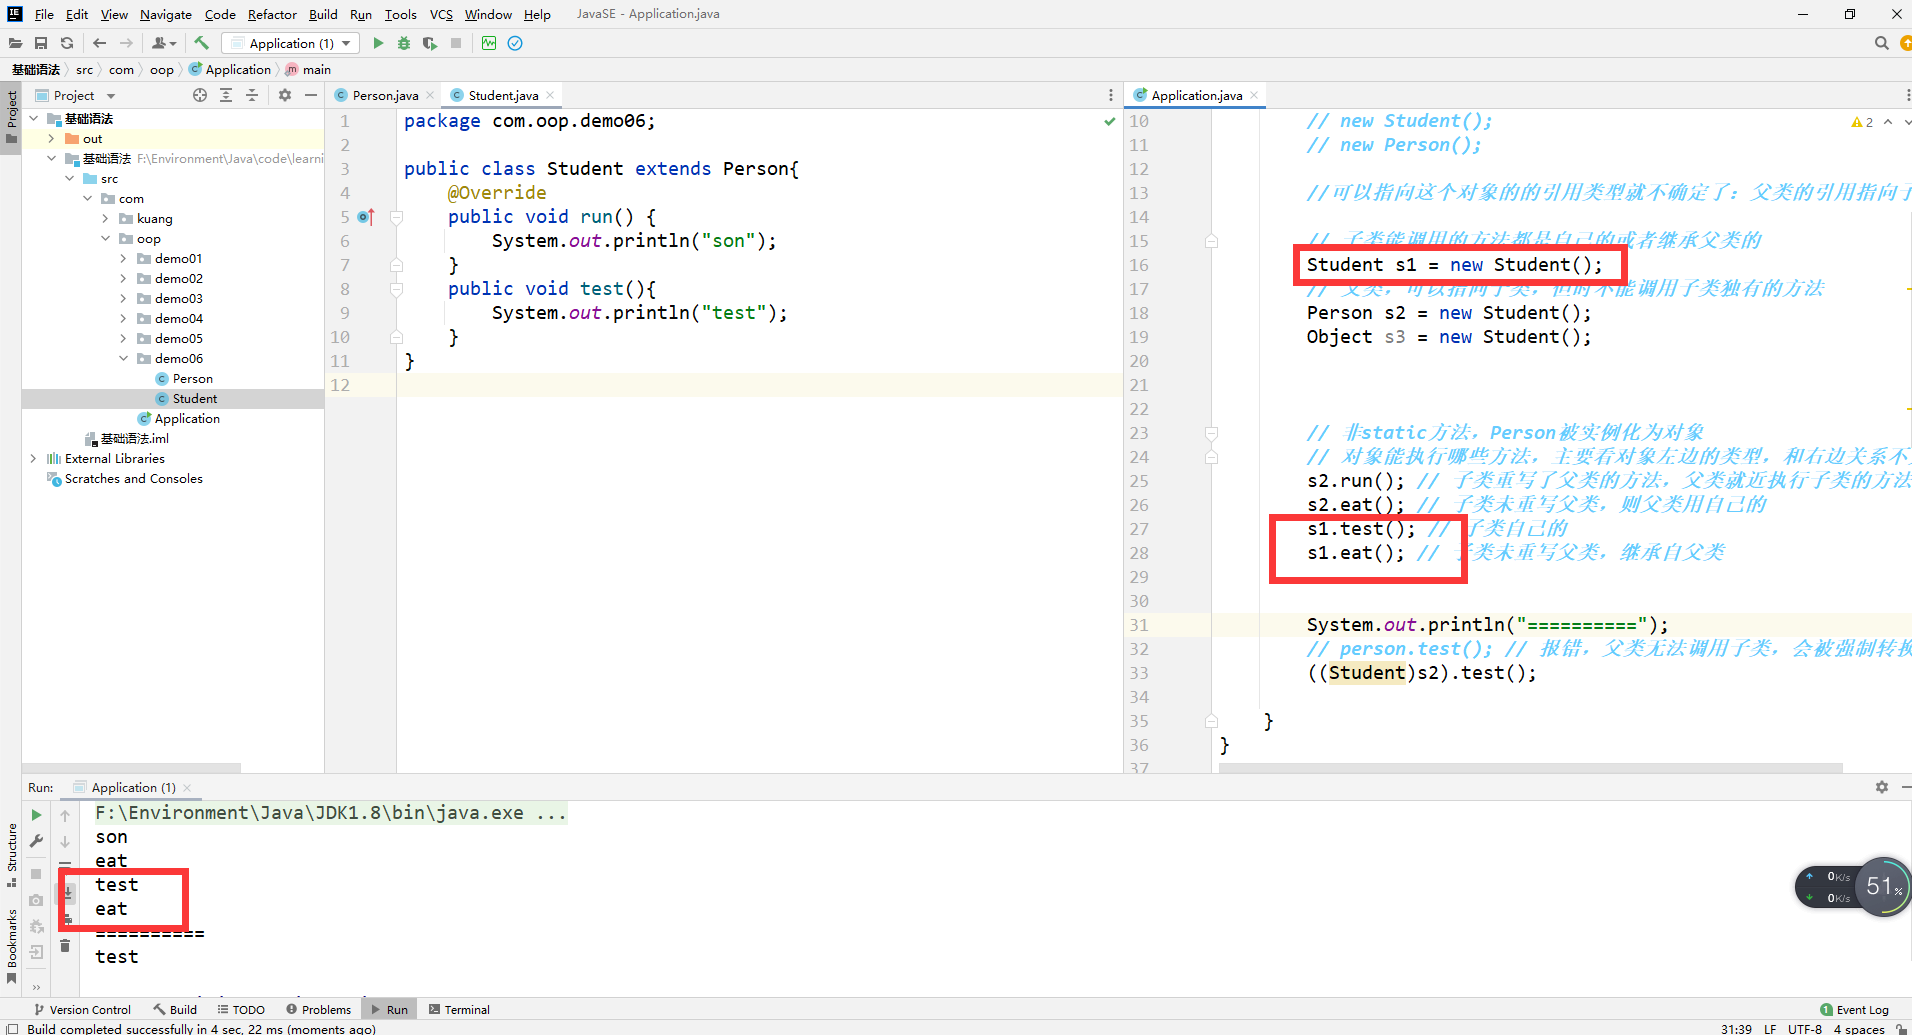The height and width of the screenshot is (1035, 1912).
Task: Open the Run panel settings gear
Action: point(1881,787)
